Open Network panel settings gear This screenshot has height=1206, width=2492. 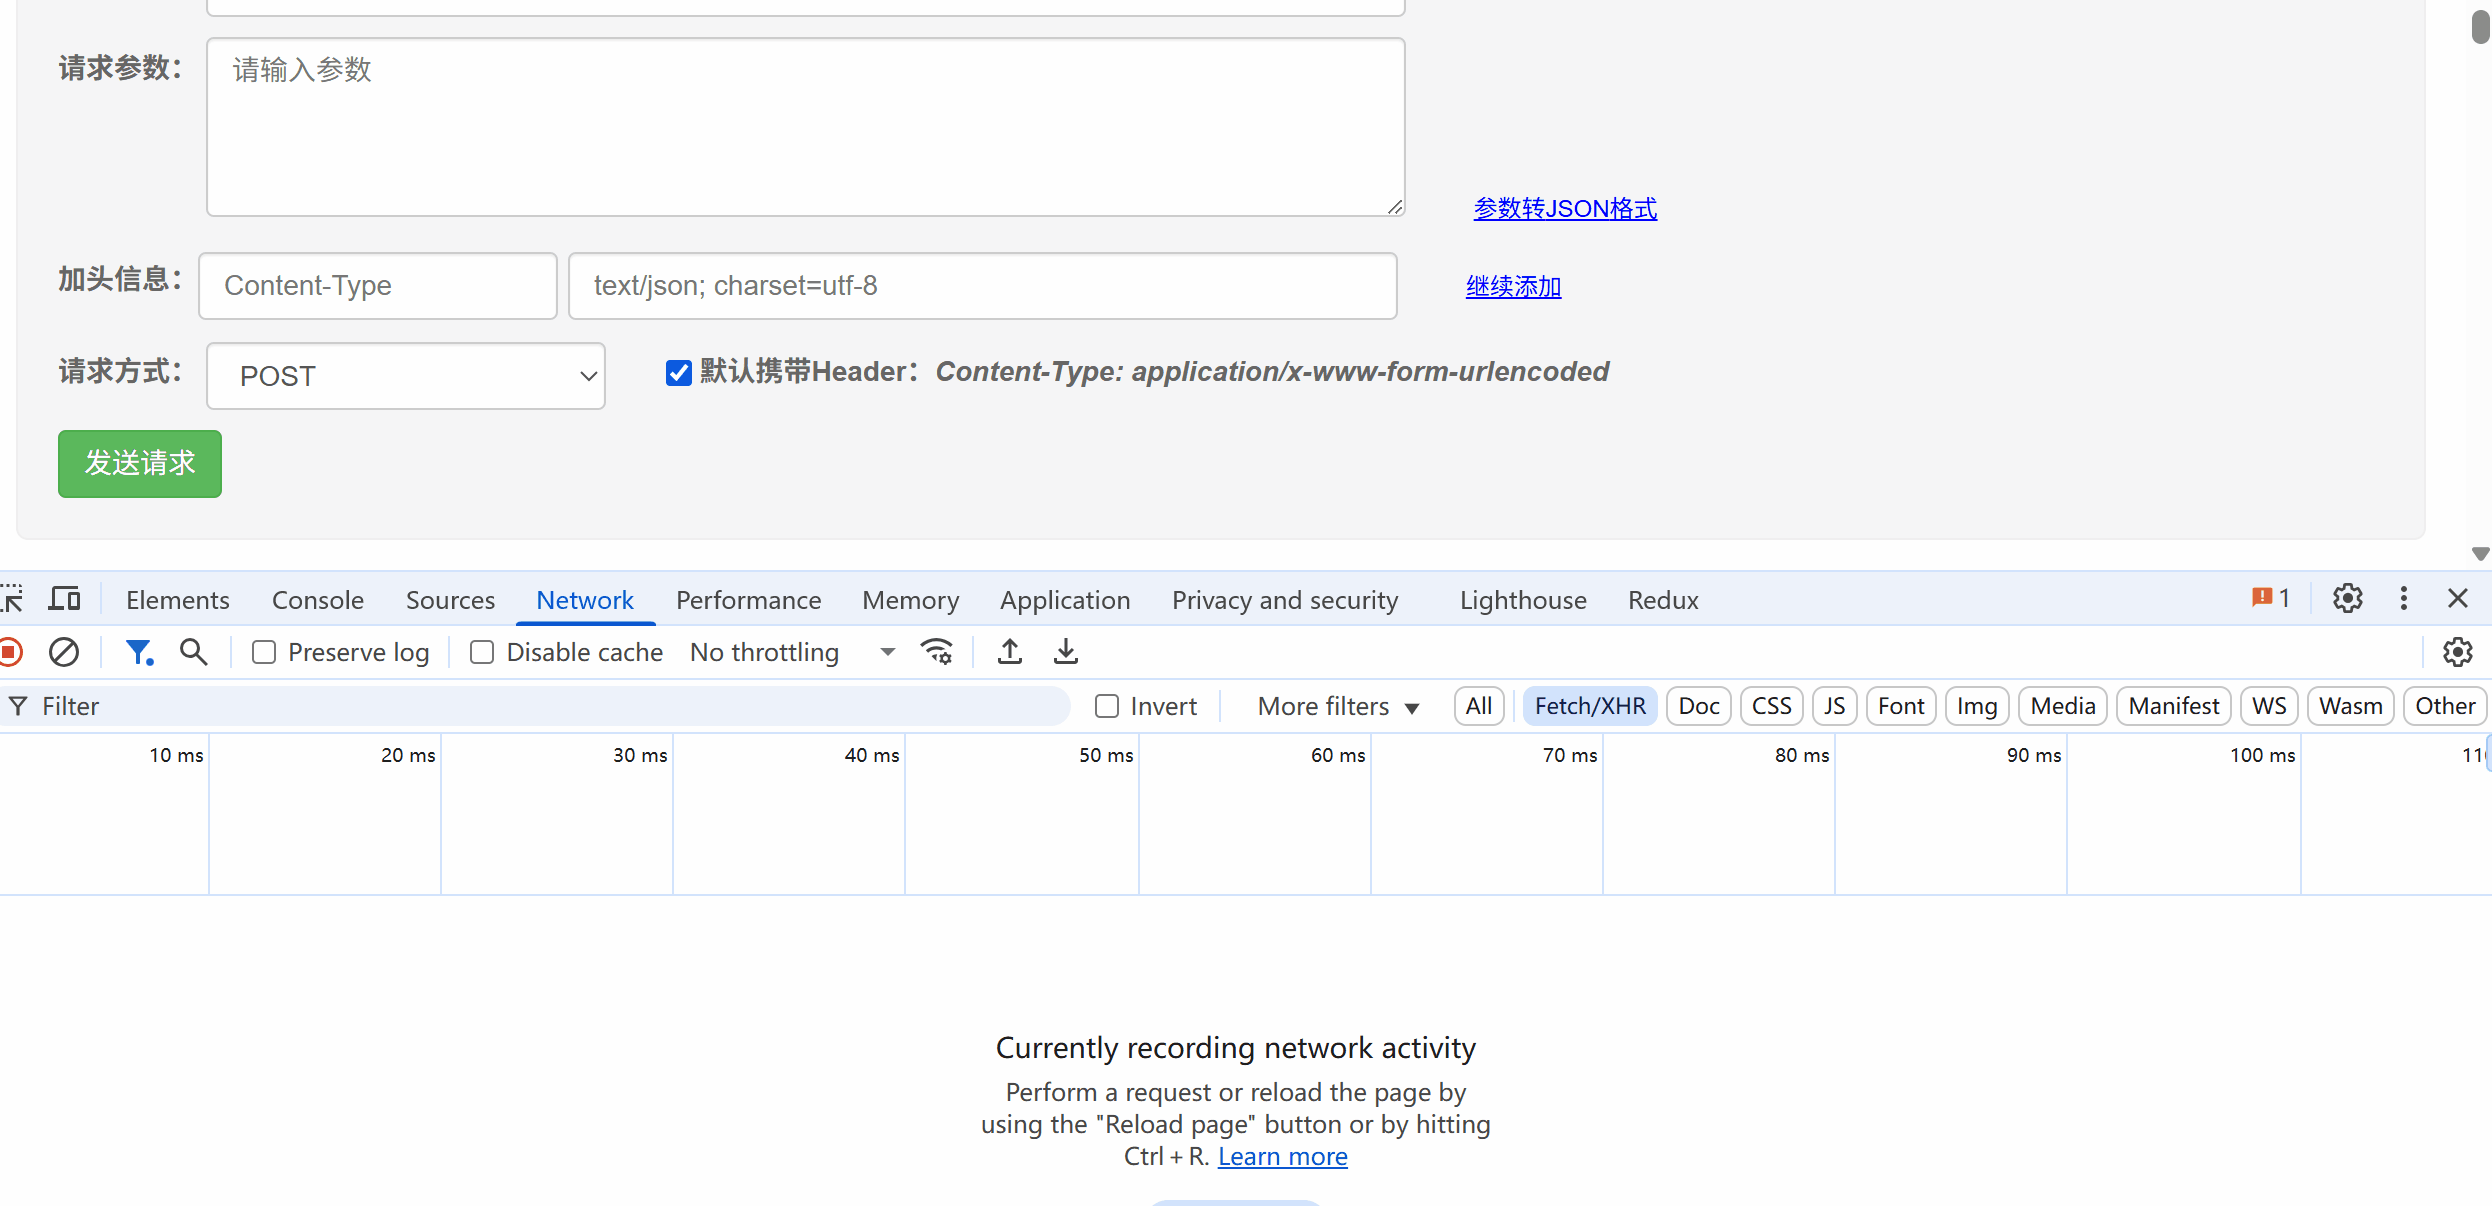tap(2457, 652)
